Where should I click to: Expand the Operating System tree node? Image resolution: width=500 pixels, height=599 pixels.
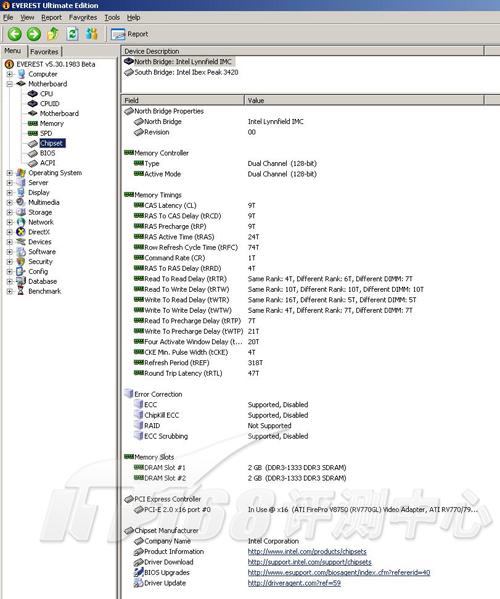tap(10, 173)
